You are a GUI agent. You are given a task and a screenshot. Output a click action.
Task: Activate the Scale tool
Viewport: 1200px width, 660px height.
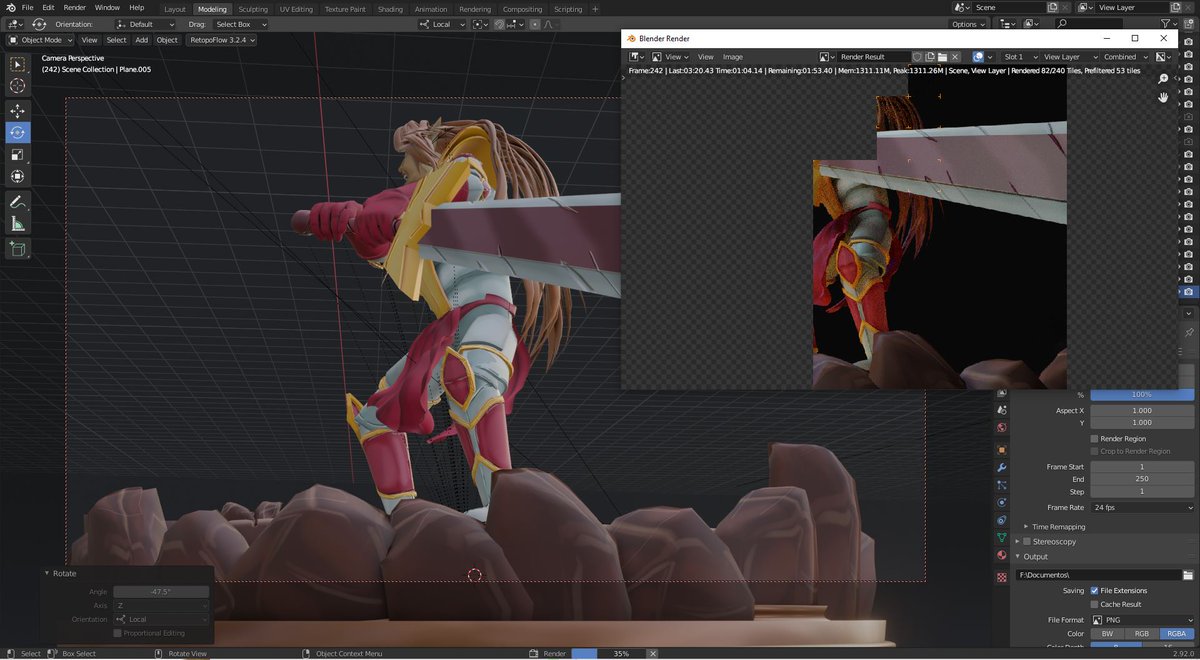17,155
